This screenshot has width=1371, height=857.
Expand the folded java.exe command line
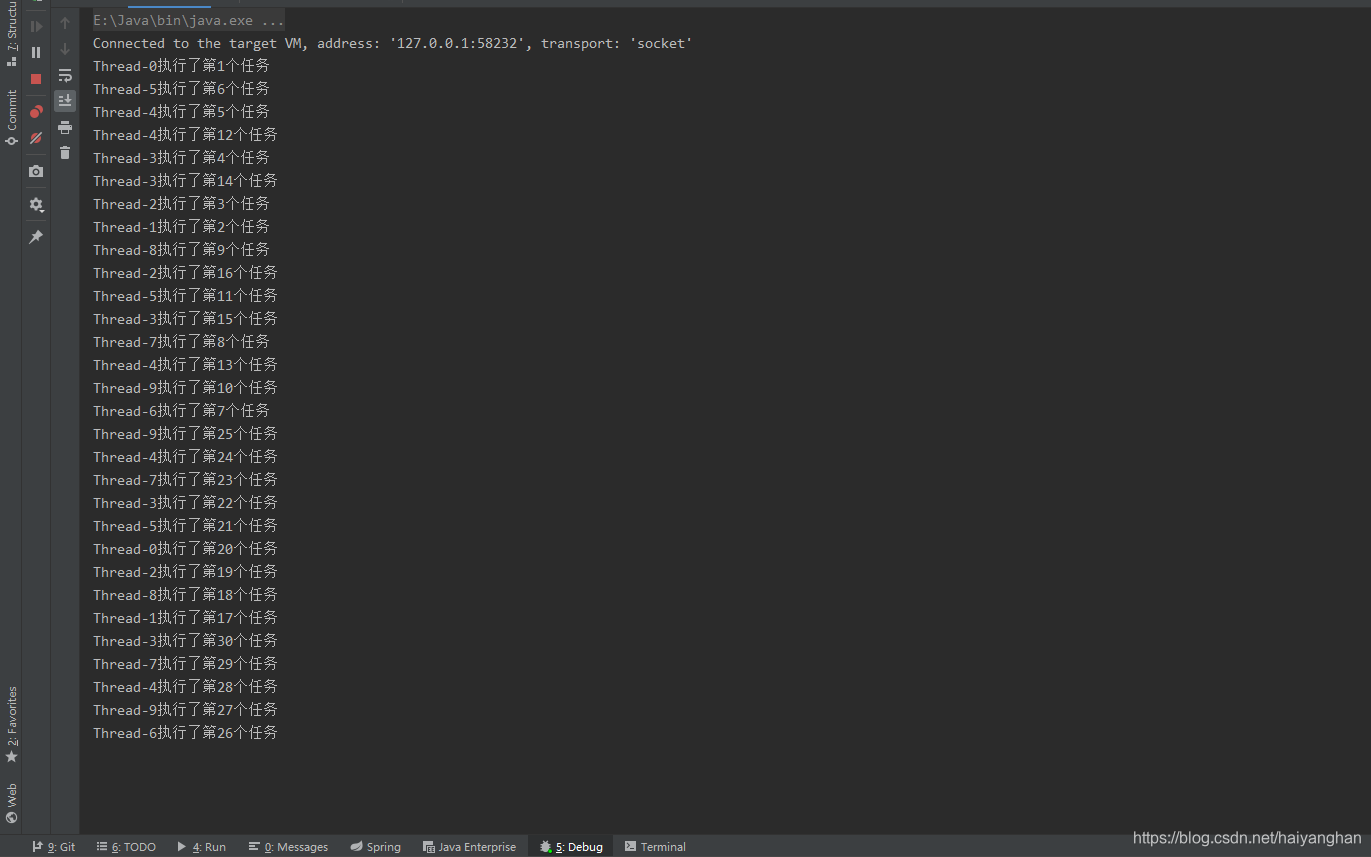click(188, 20)
